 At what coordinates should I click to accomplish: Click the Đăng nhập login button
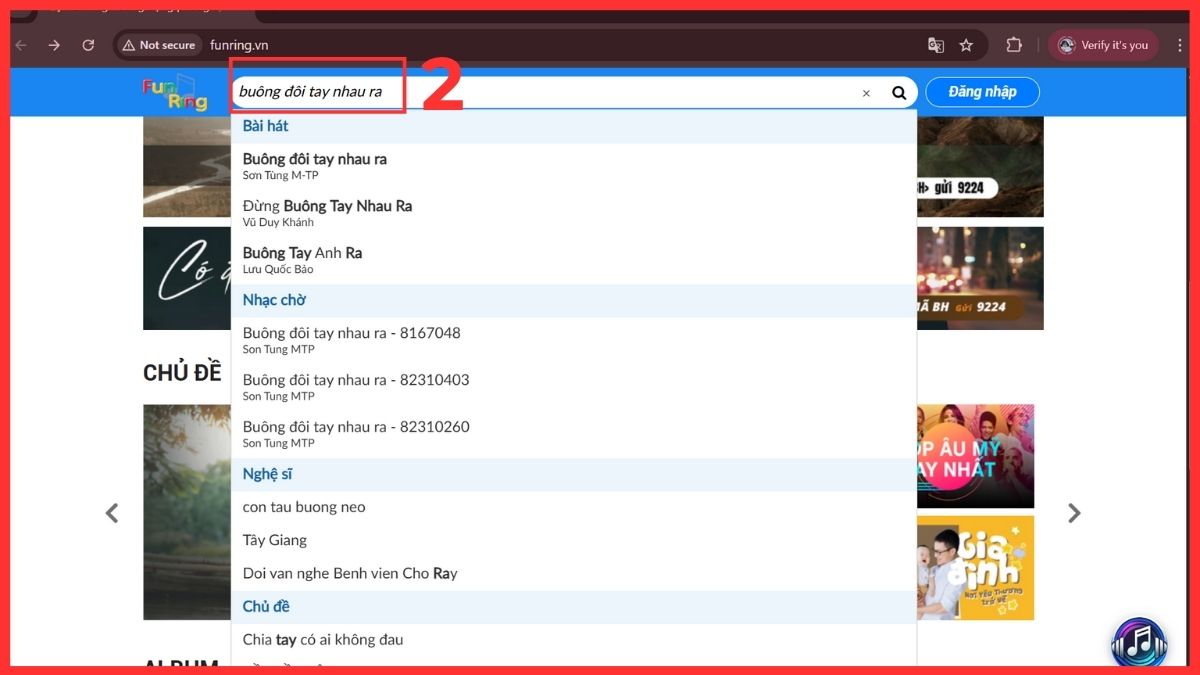click(982, 92)
